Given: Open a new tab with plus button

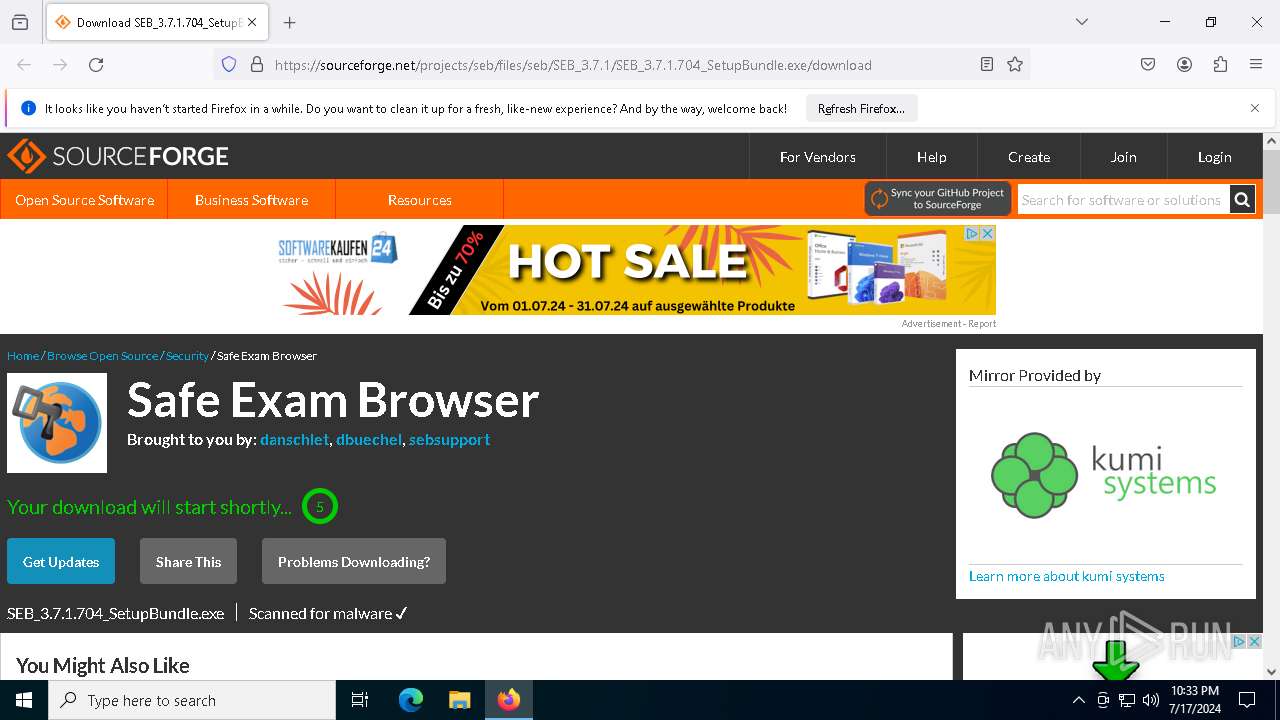Looking at the screenshot, I should 290,22.
